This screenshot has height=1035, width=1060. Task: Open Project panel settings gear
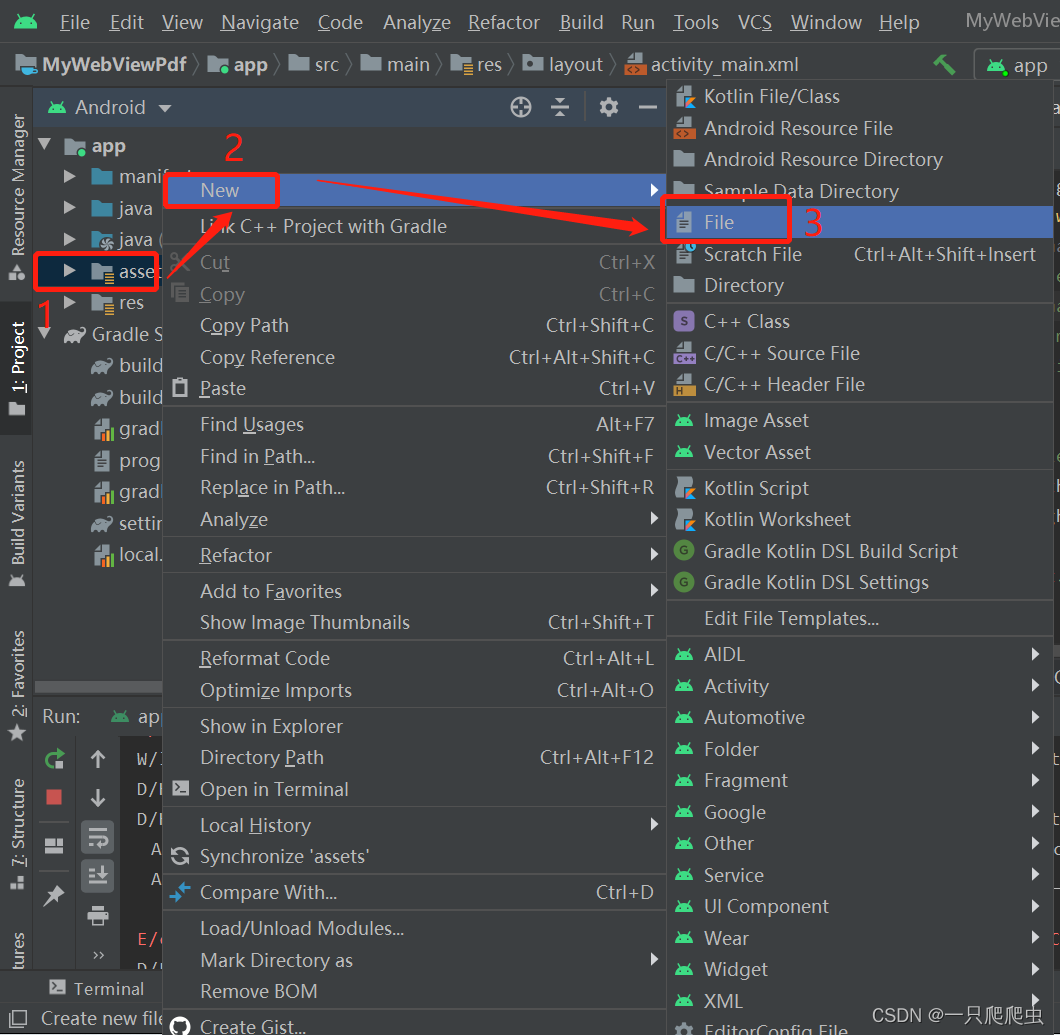[x=608, y=107]
